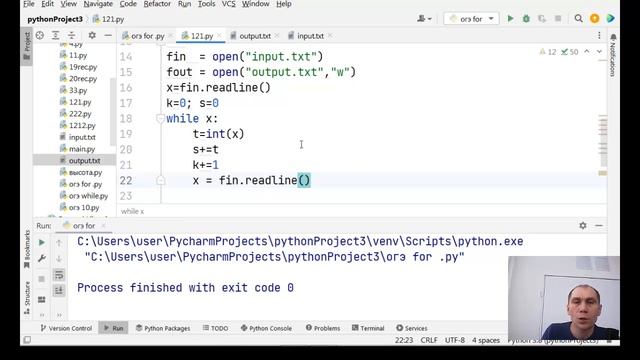Close the output.txt editor tab
The height and width of the screenshot is (360, 640).
[x=277, y=36]
